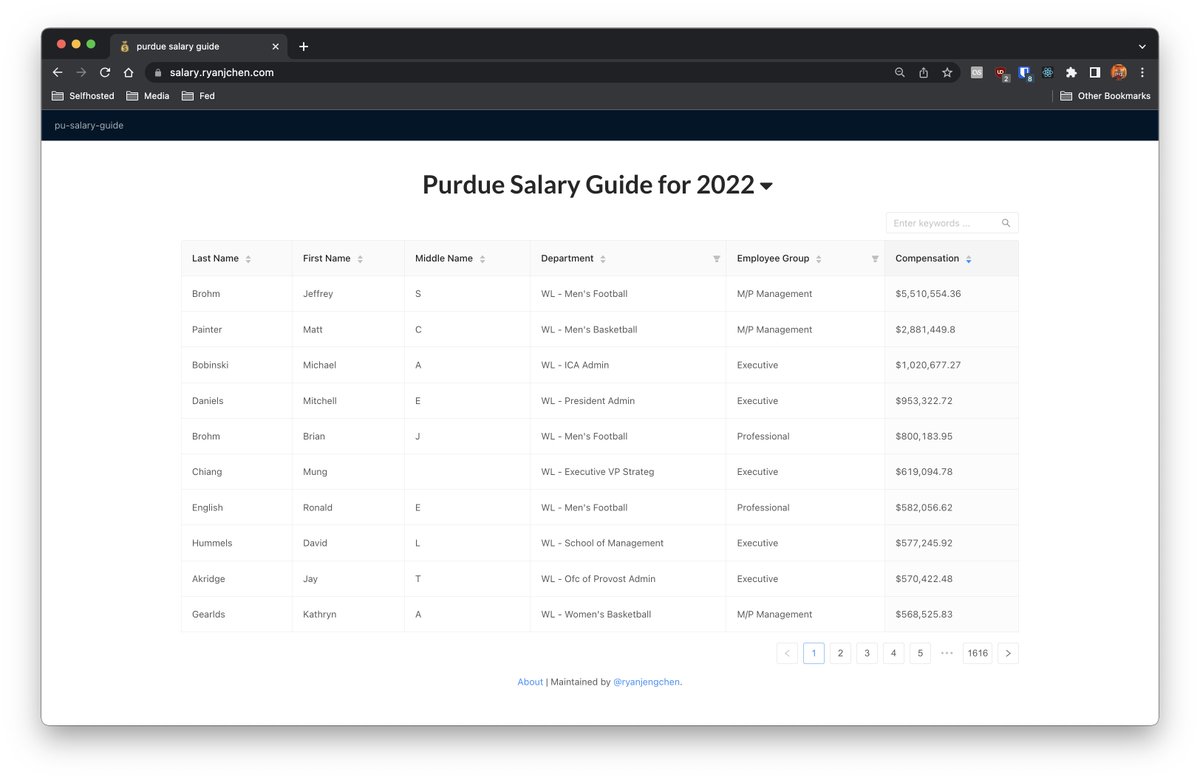Image resolution: width=1200 pixels, height=780 pixels.
Task: Go to pagination page 2
Action: click(x=840, y=653)
